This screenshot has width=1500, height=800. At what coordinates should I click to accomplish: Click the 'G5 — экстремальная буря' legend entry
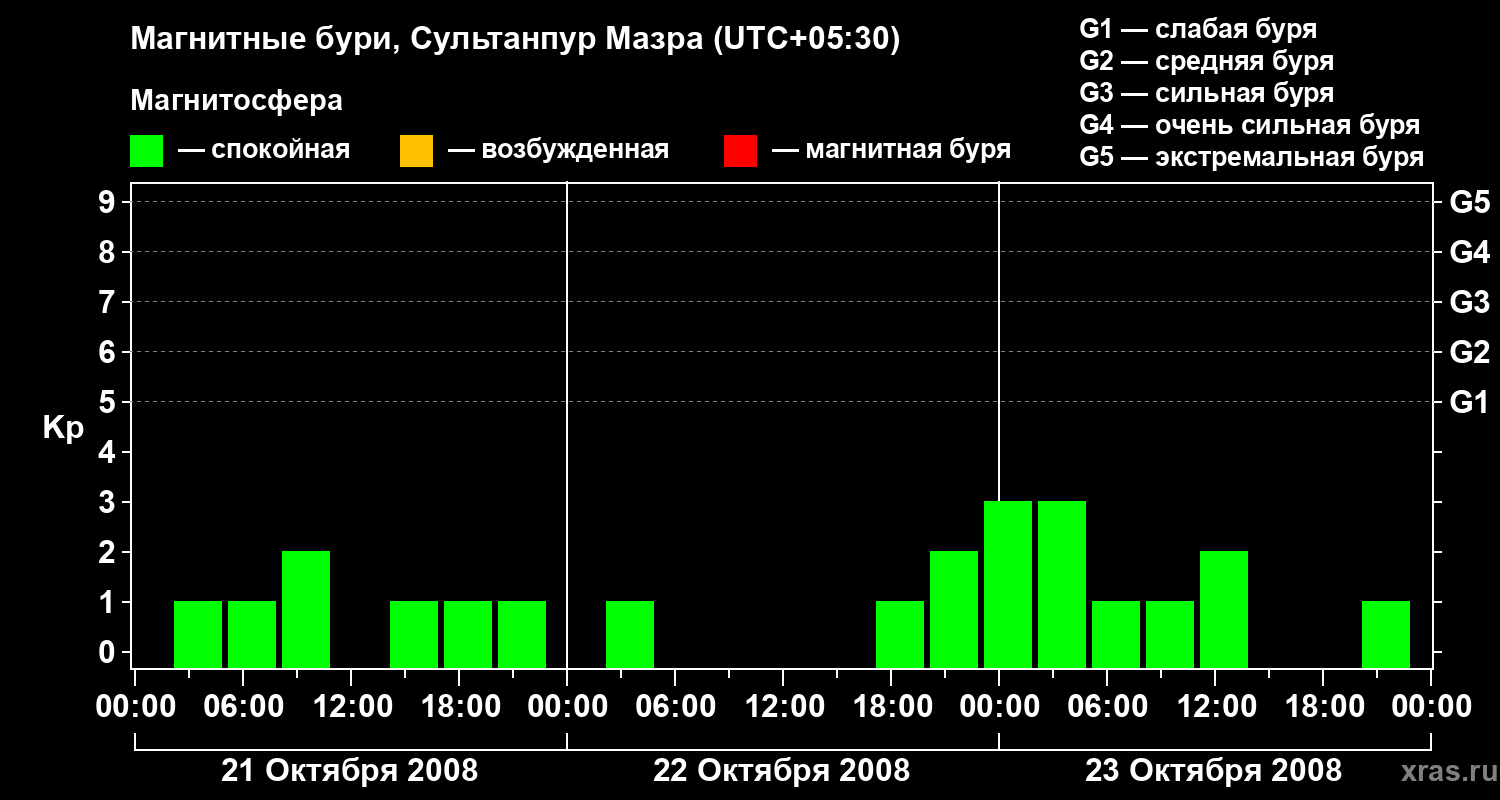click(1251, 157)
